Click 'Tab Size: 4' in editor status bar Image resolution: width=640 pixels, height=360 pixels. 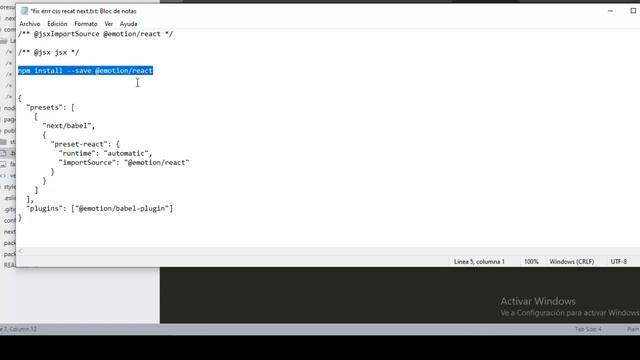point(588,329)
